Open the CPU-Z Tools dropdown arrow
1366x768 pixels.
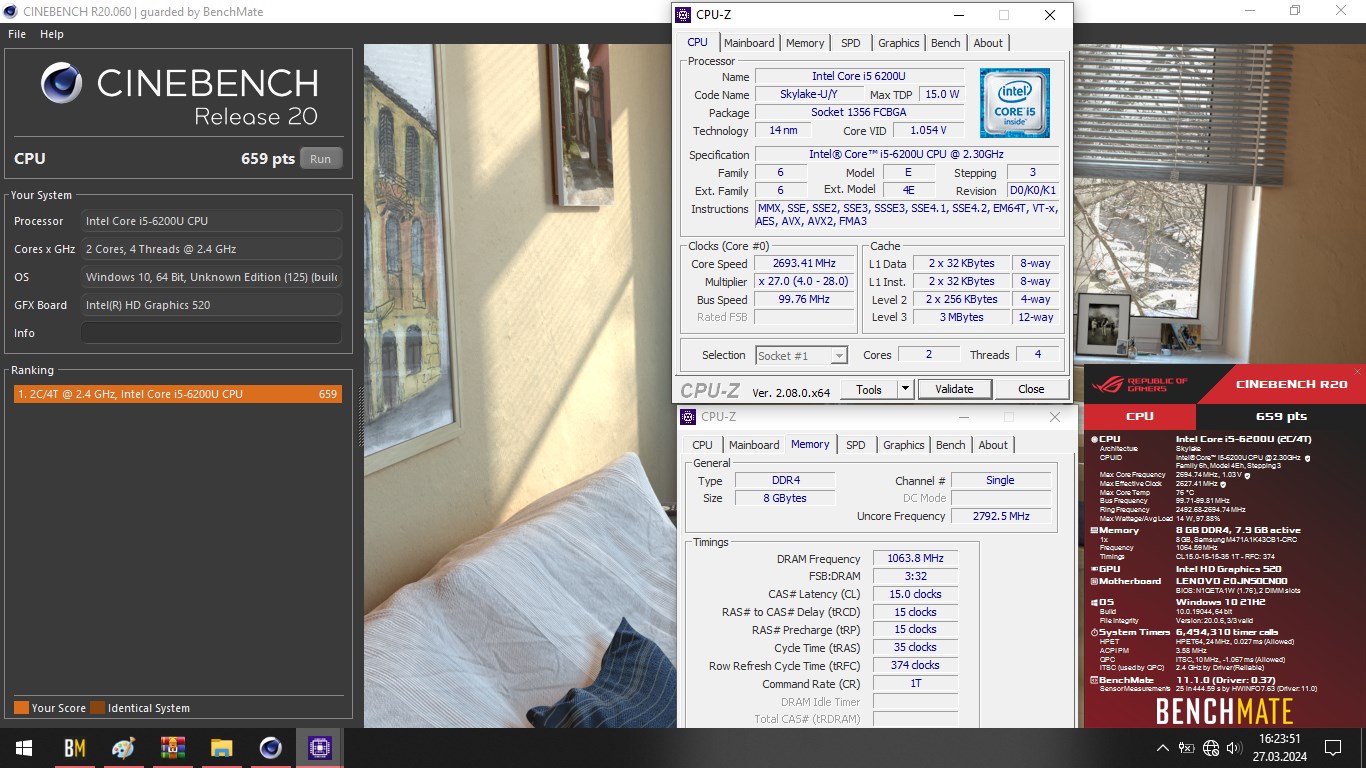pyautogui.click(x=905, y=389)
